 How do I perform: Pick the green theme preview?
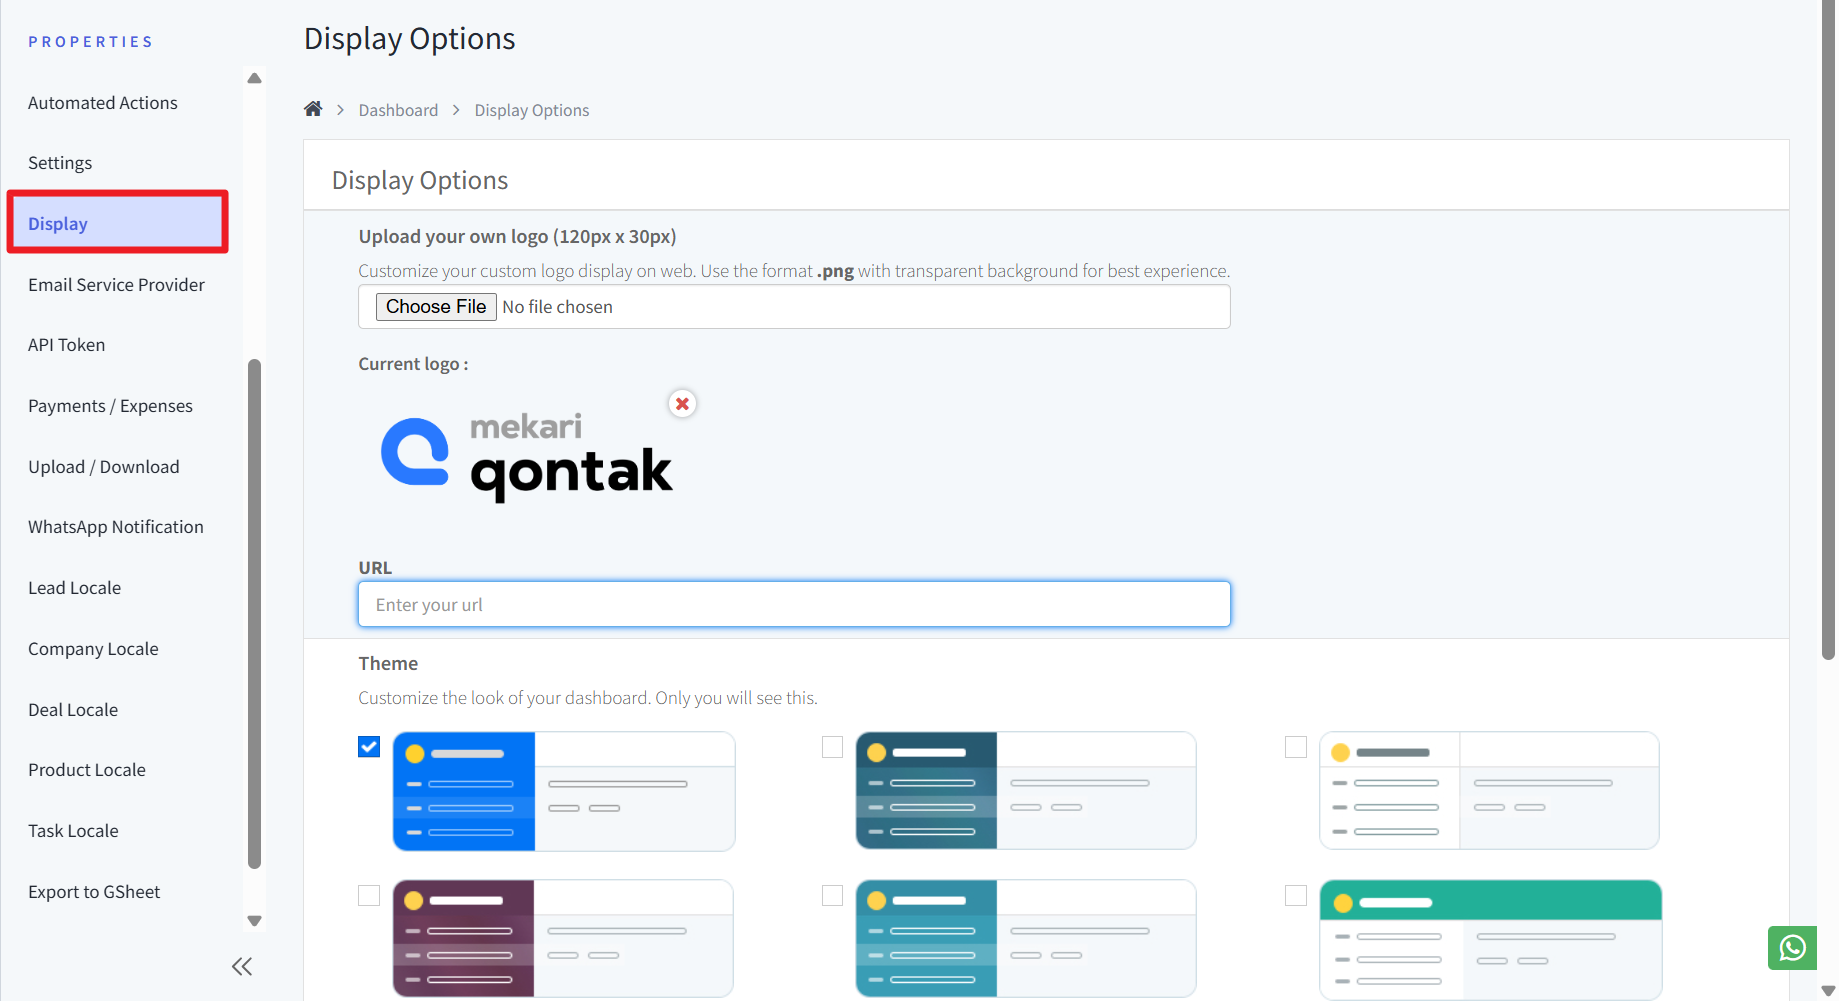coord(1490,938)
